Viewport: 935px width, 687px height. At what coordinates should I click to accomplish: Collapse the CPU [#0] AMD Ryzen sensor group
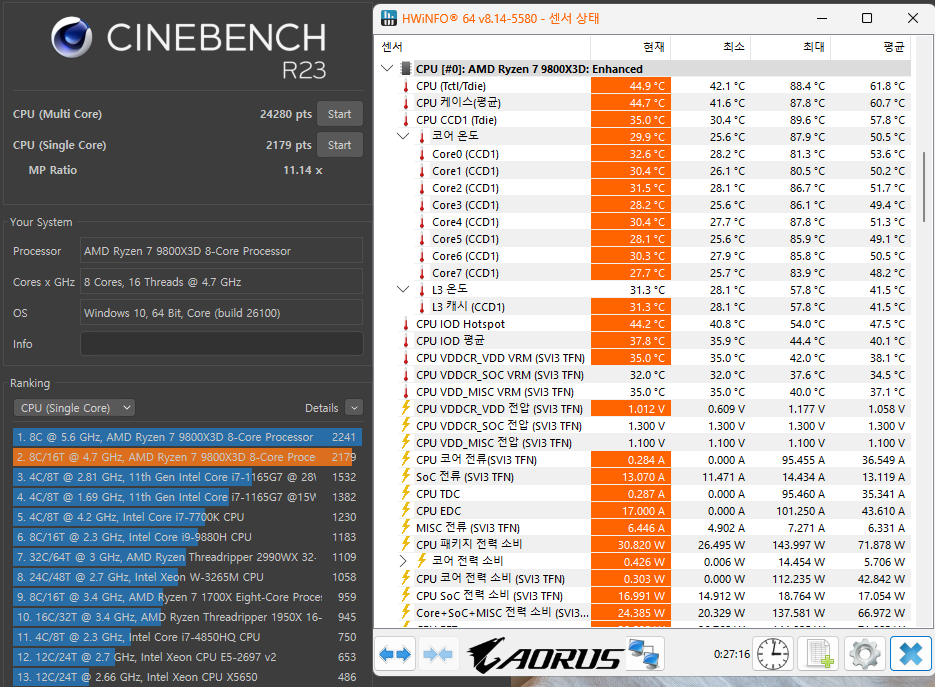coord(387,68)
